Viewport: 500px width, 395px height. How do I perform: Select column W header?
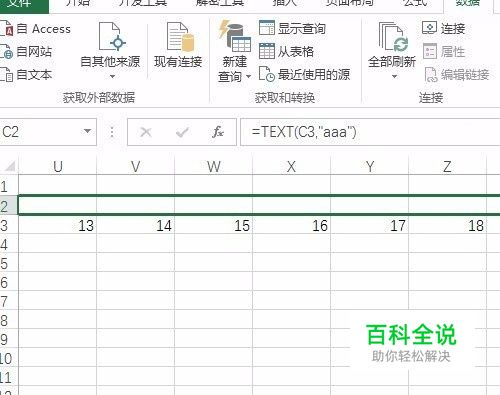pyautogui.click(x=214, y=166)
